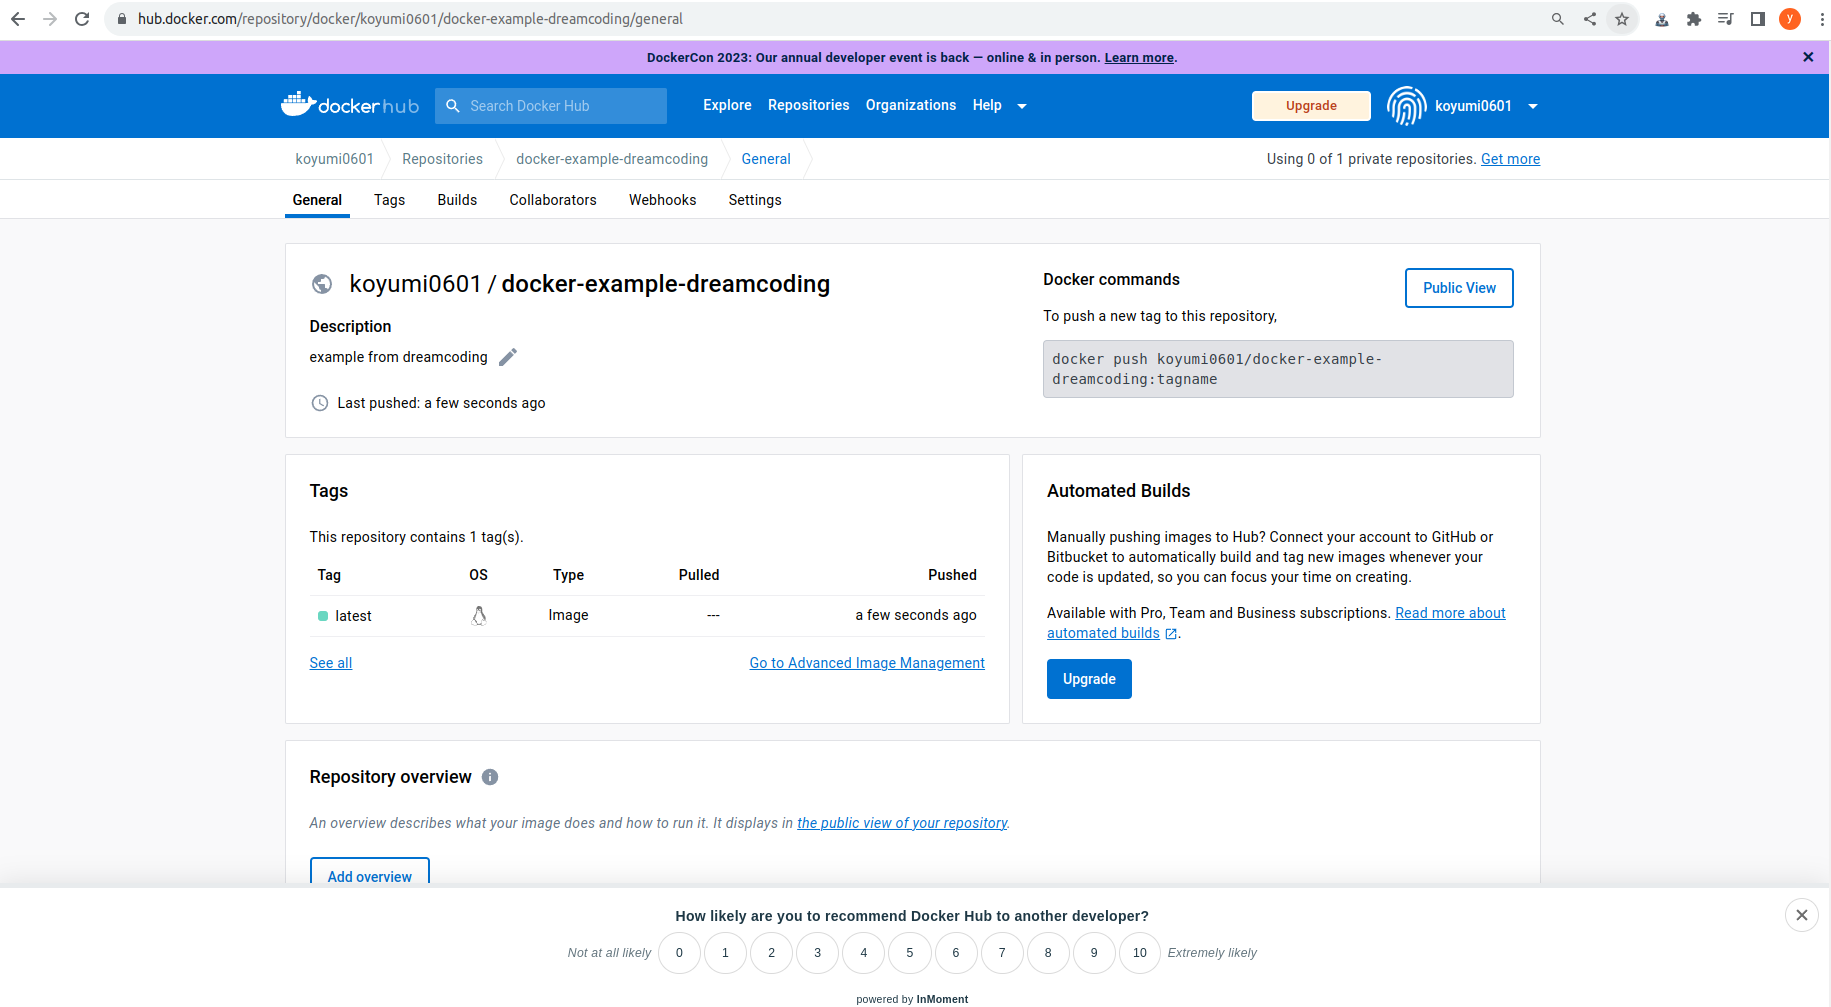Open the Chrome three-dot menu
Screen dimensions: 1831x1007
[1822, 19]
